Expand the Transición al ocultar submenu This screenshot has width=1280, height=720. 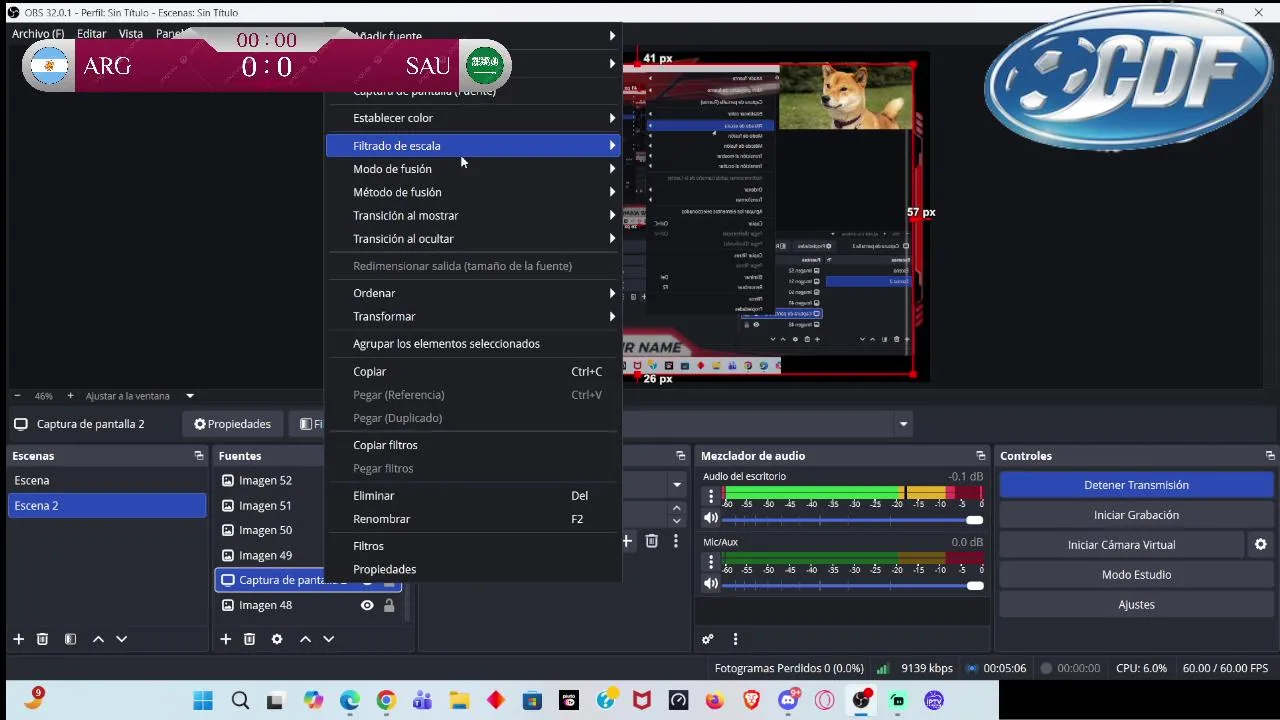coord(473,239)
